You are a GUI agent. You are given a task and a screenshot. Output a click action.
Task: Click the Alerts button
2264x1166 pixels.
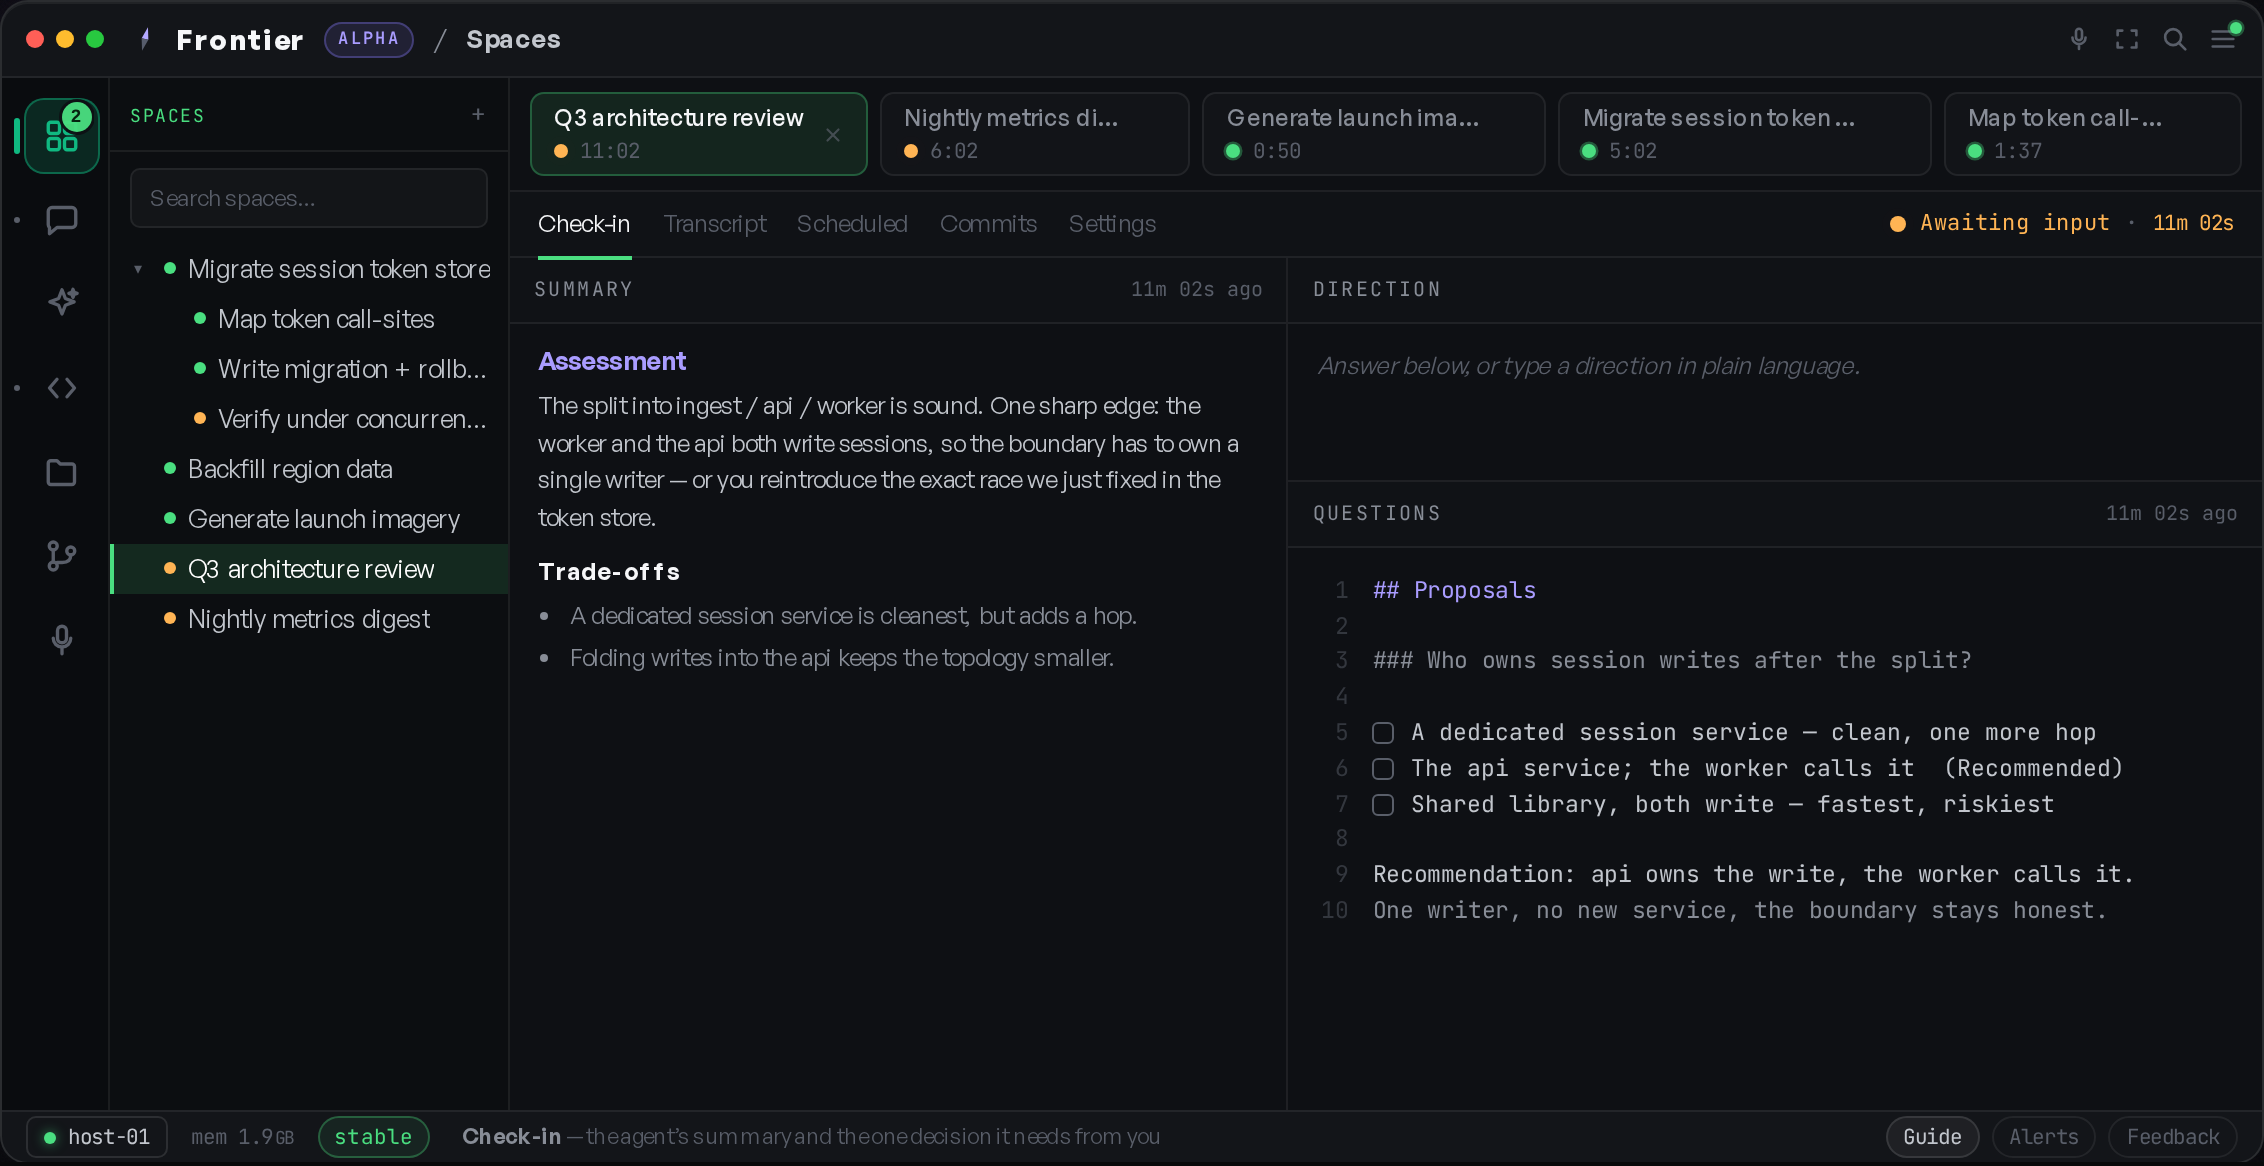point(2044,1137)
